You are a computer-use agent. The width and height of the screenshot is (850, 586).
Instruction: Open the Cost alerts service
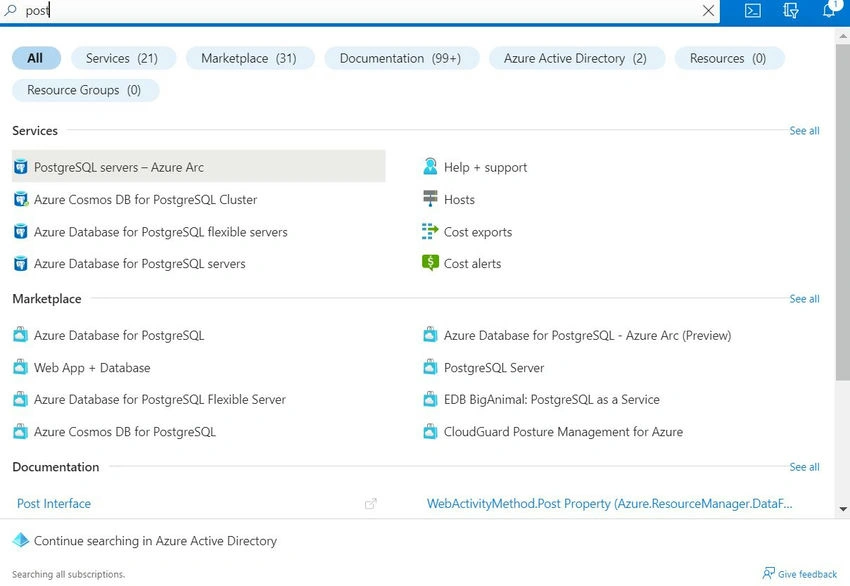[x=472, y=264]
